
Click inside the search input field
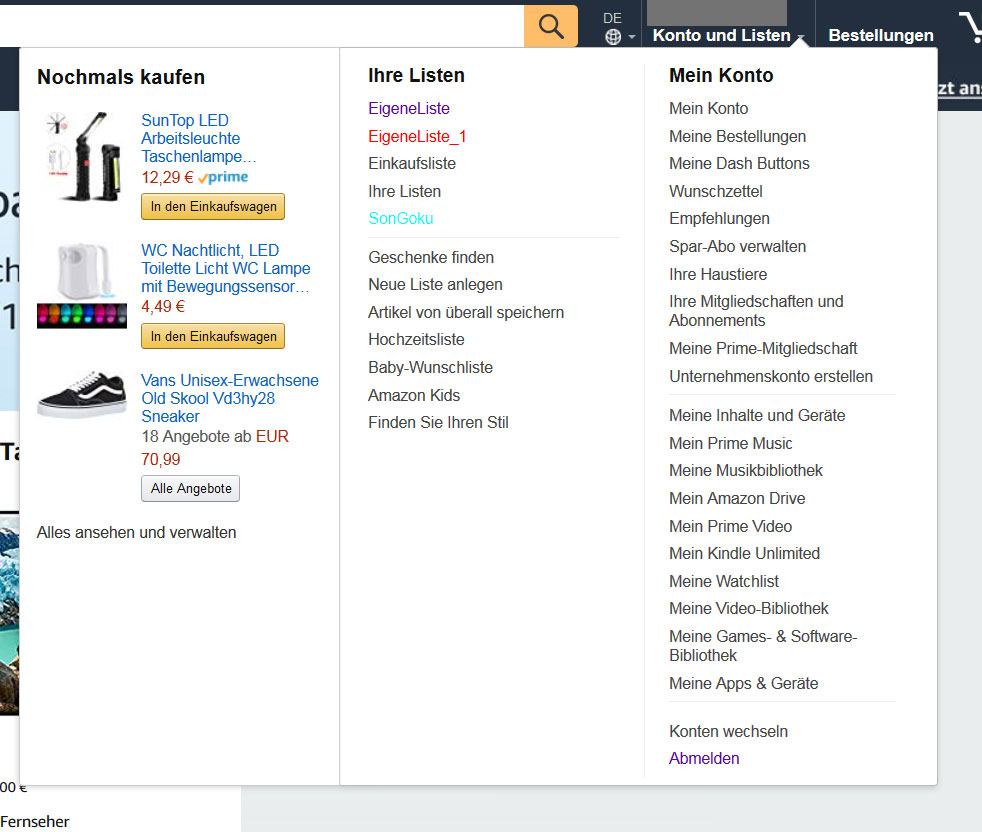[260, 26]
